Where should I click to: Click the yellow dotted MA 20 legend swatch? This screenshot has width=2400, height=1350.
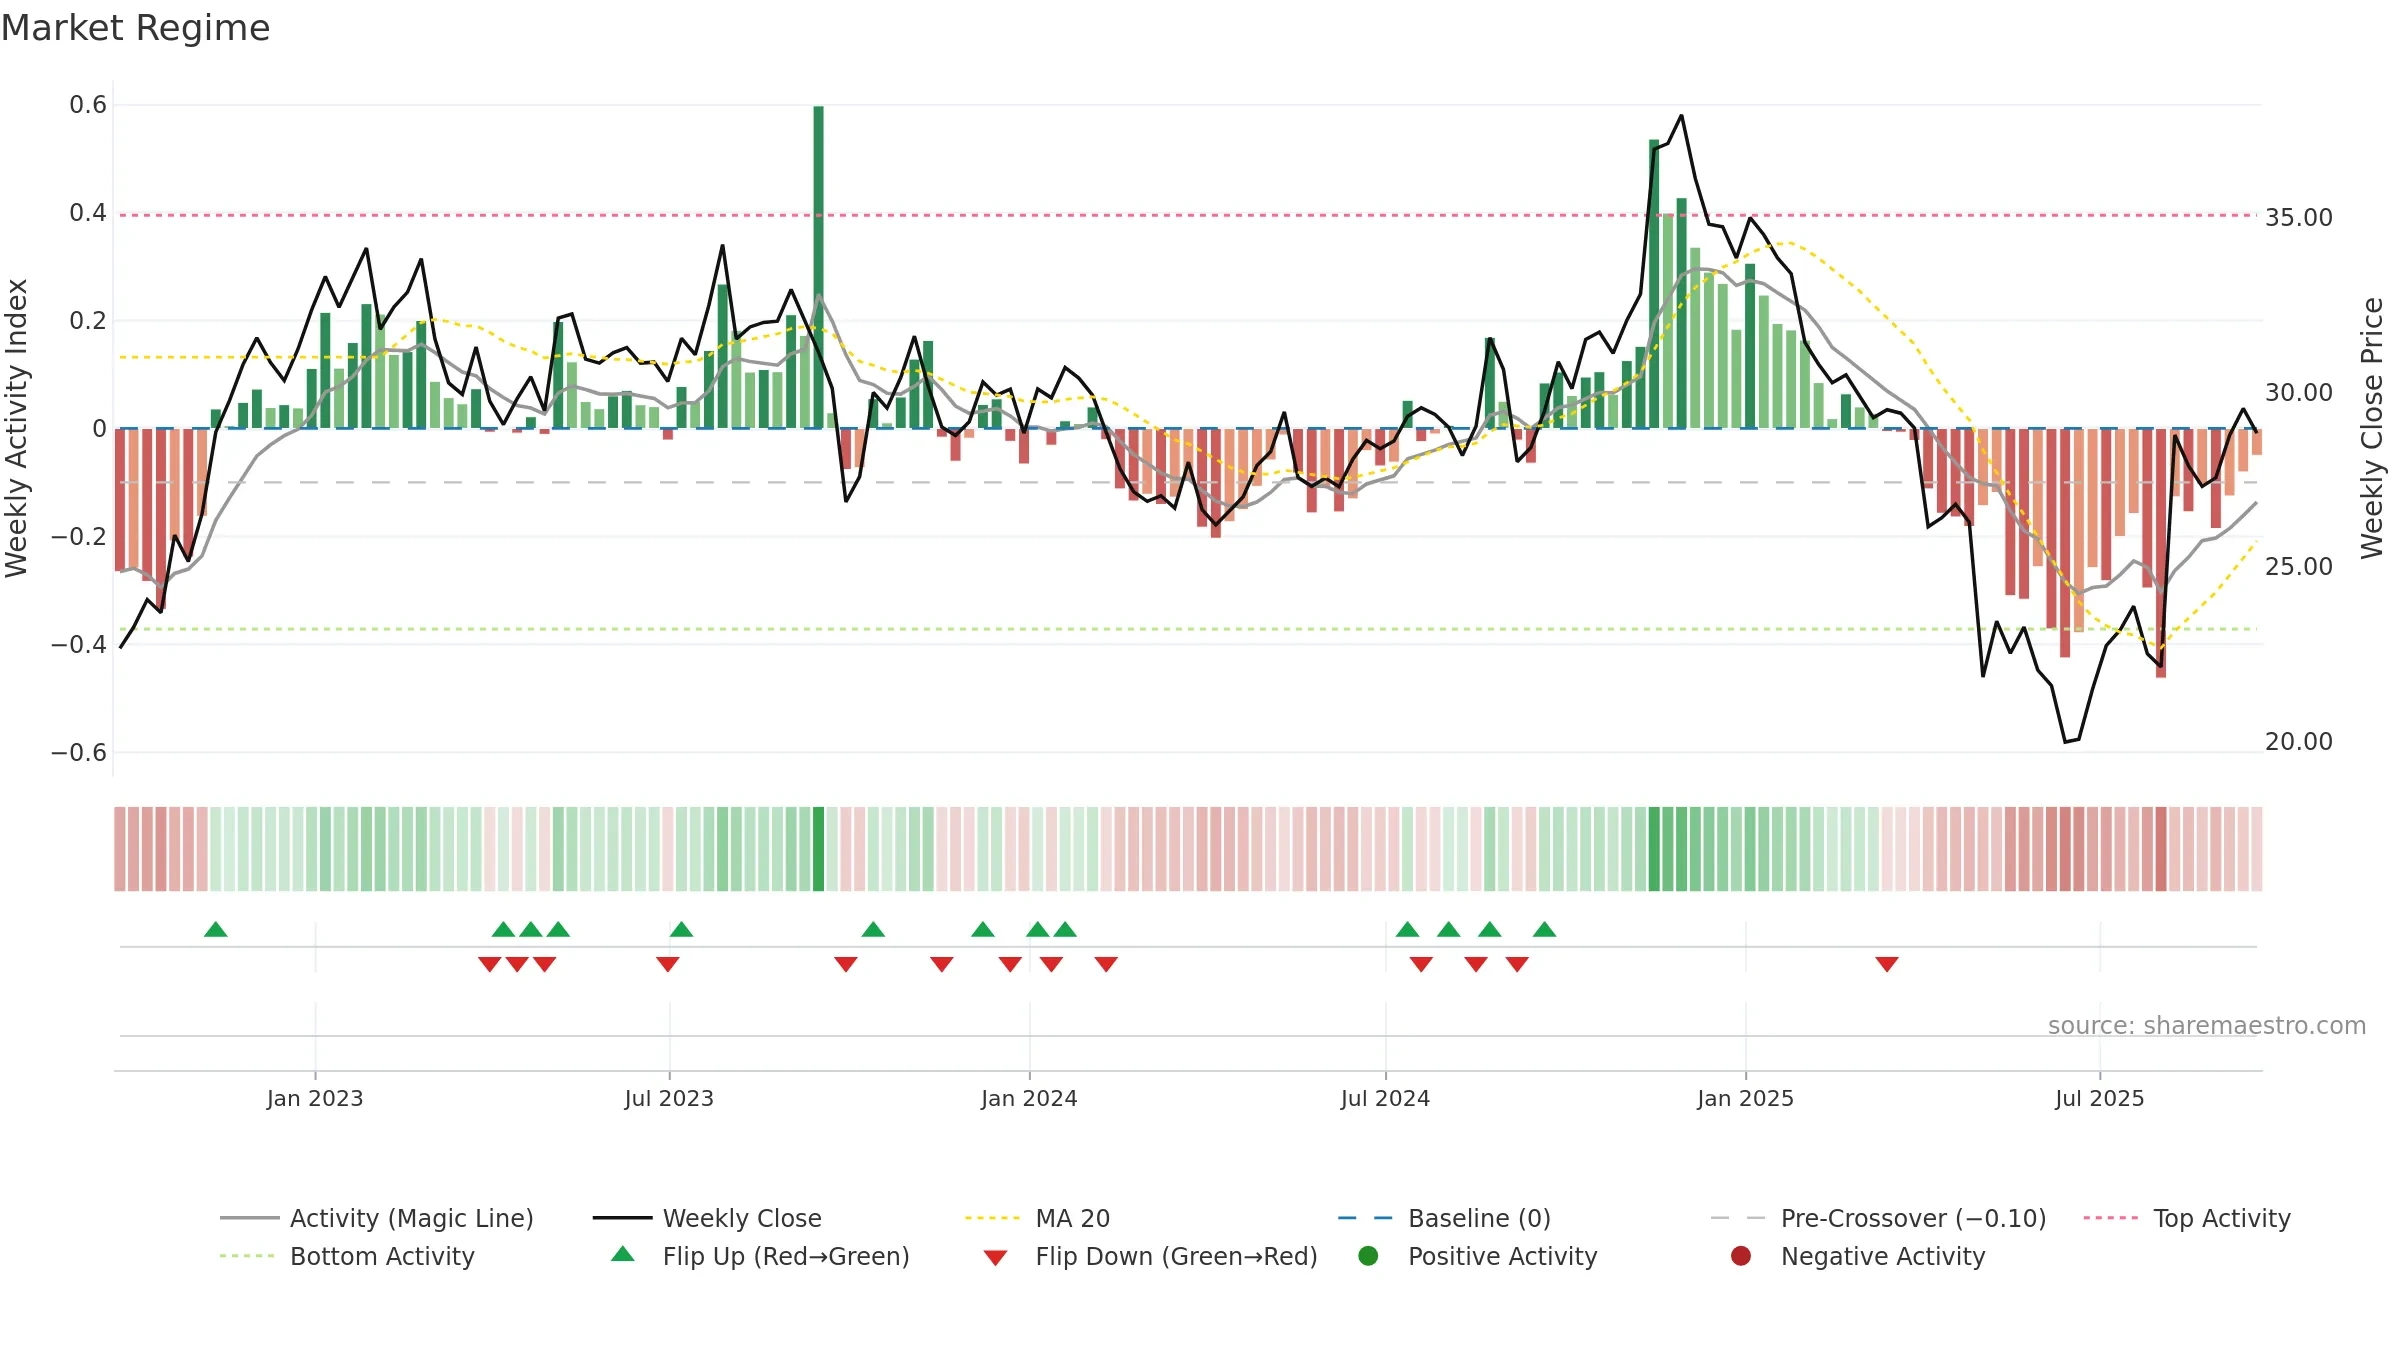pyautogui.click(x=993, y=1218)
